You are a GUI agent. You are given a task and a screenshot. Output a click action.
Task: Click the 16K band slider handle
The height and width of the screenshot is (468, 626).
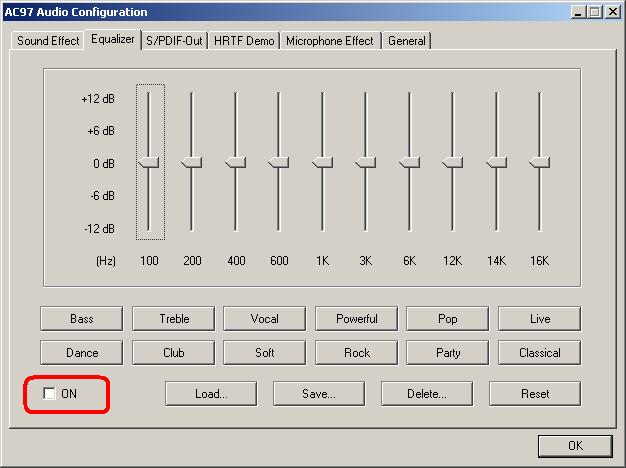pos(540,162)
